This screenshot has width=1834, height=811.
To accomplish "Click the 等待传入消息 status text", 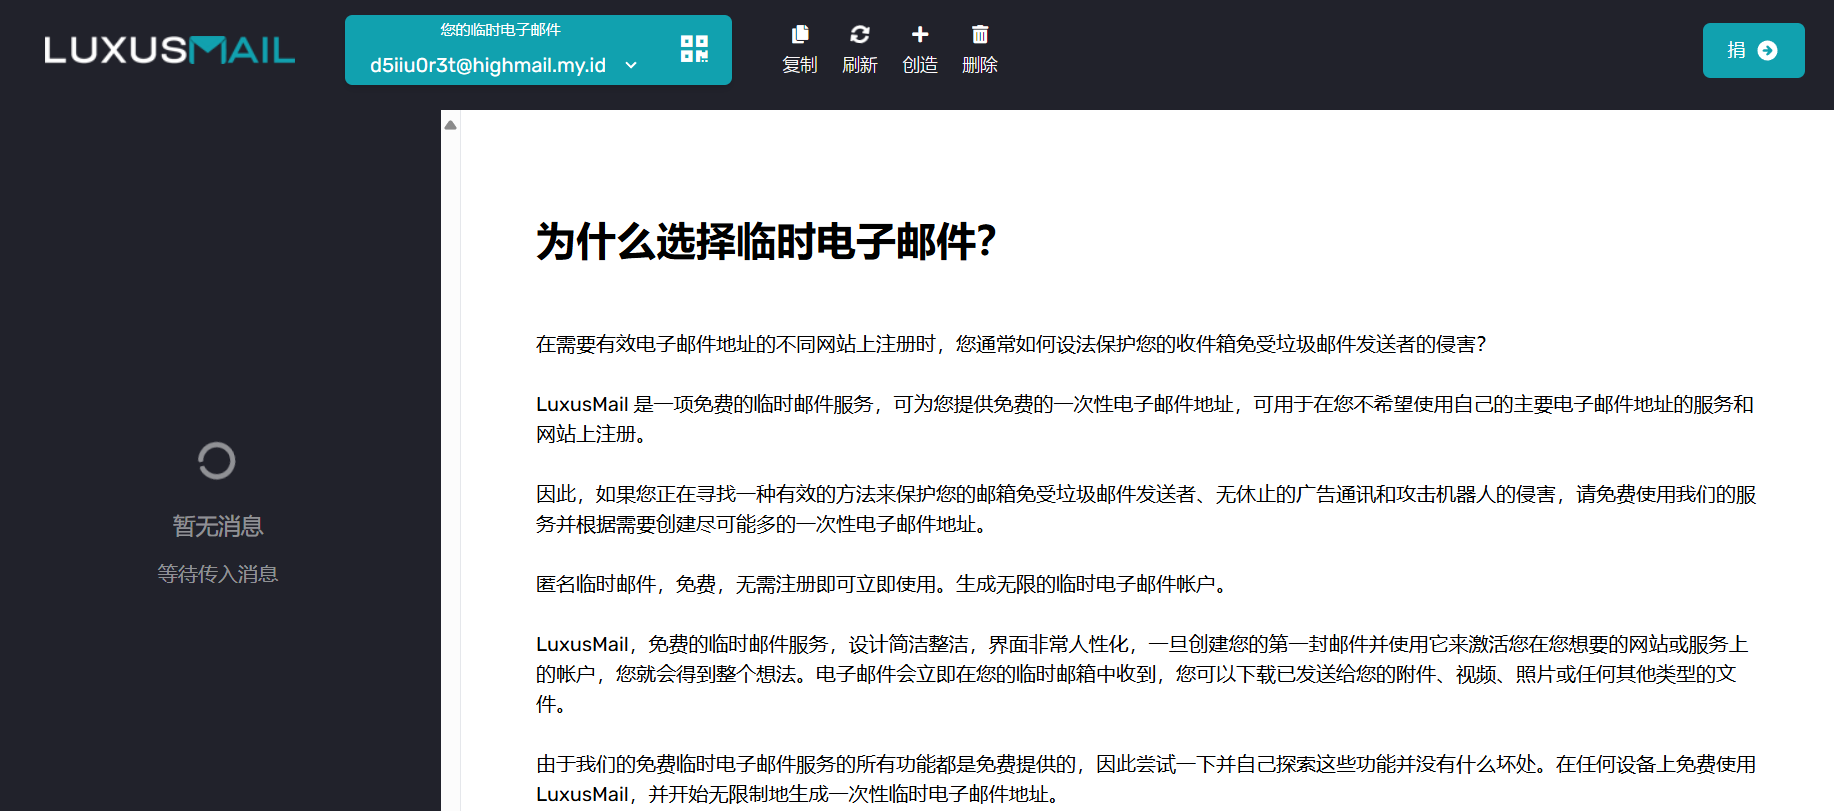I will (x=218, y=574).
